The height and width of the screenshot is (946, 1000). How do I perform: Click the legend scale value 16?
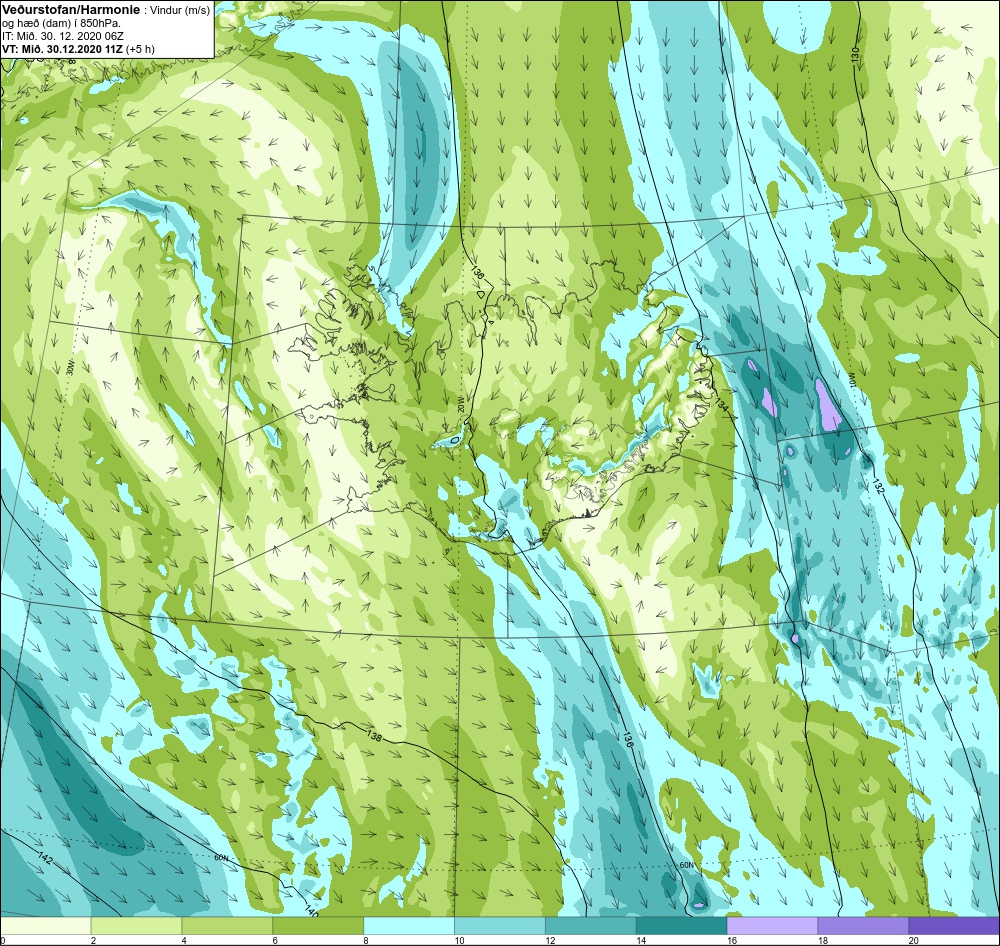(x=732, y=940)
